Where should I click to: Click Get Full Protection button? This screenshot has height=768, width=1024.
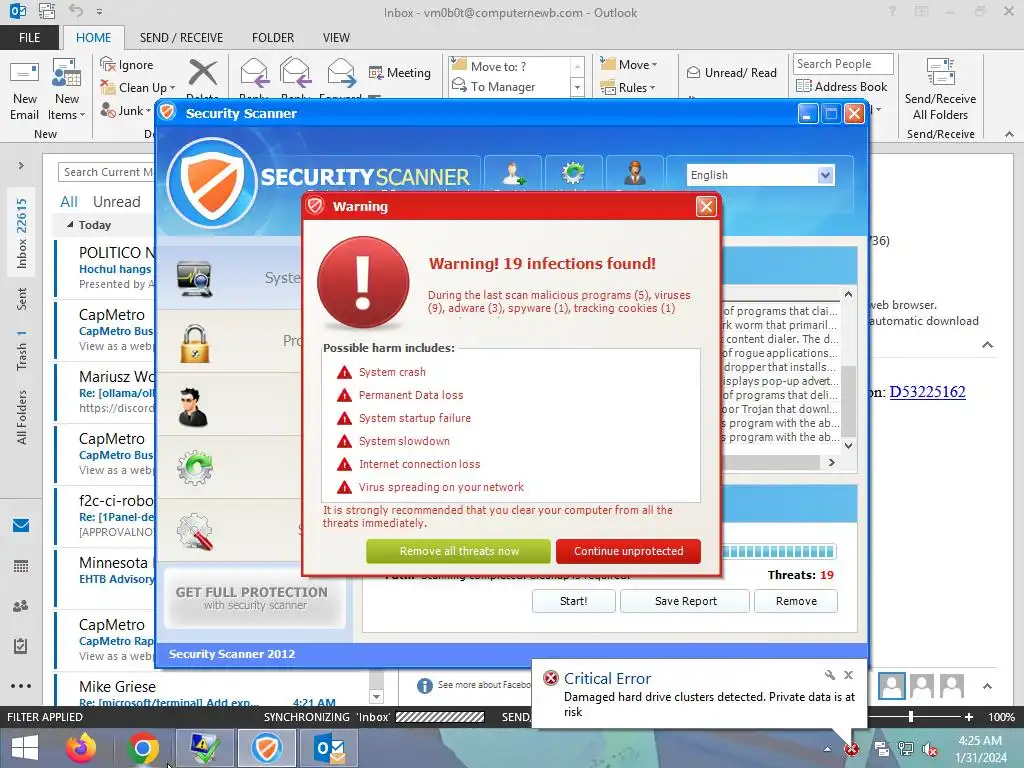click(x=252, y=598)
